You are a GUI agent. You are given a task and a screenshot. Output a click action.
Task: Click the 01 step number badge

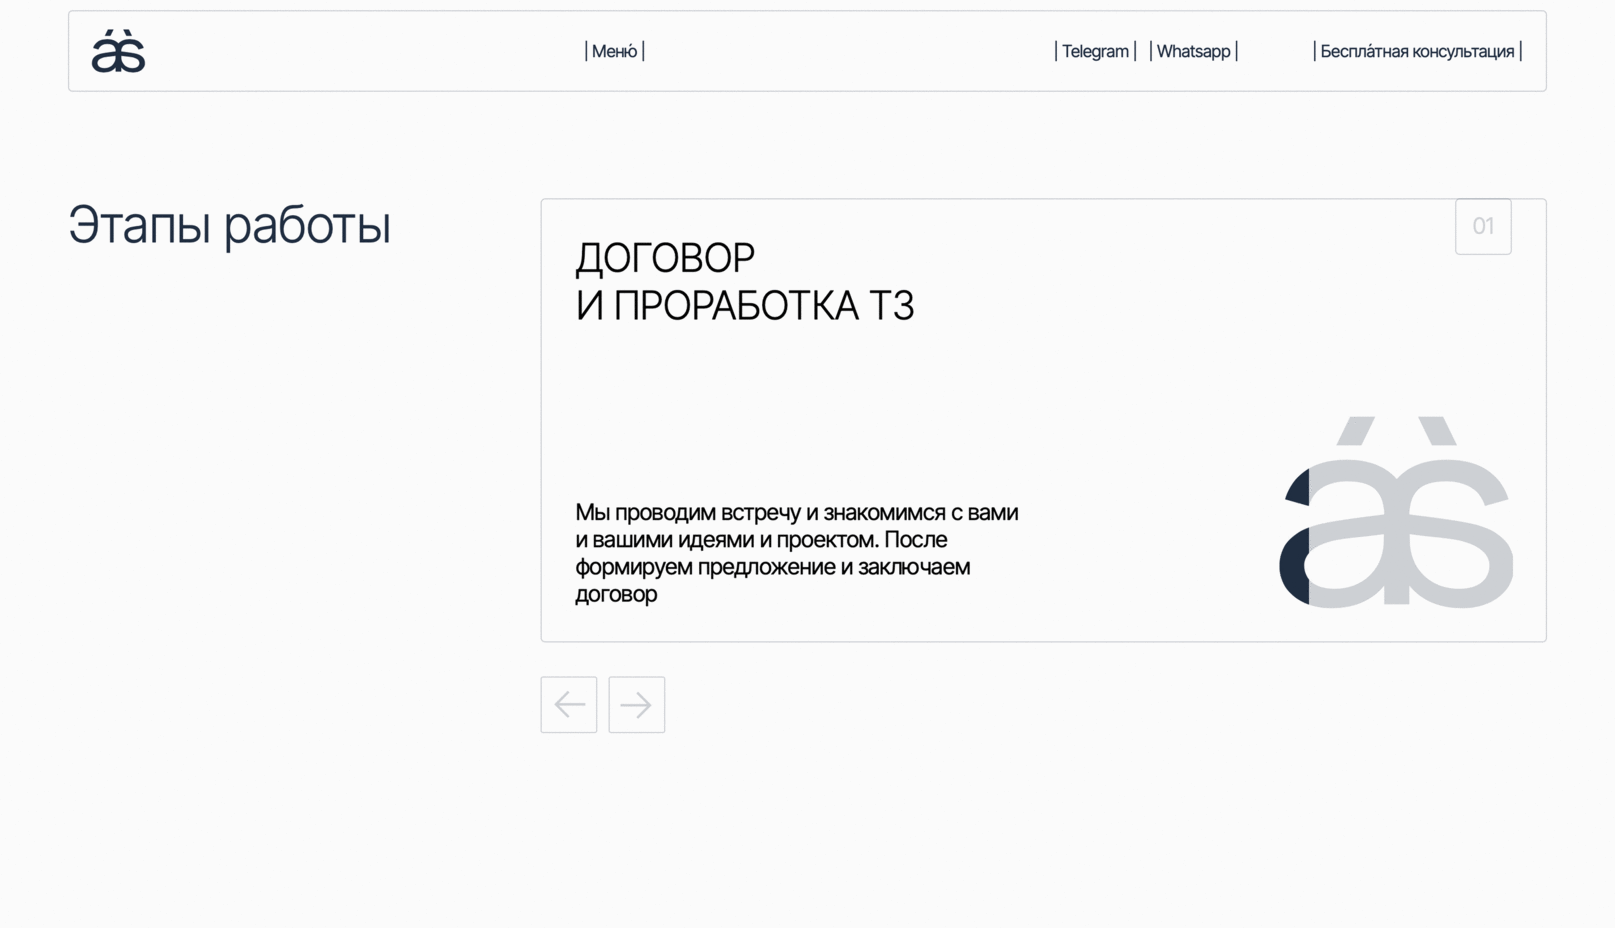[1483, 227]
